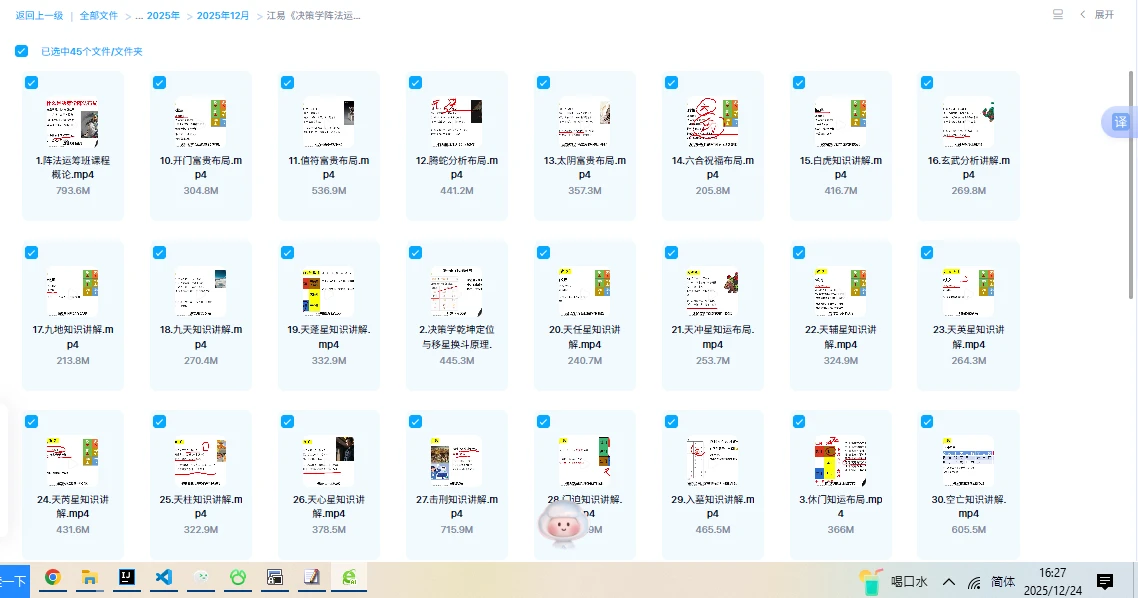Expand the collapsed breadcrumb path ellipsis
This screenshot has height=598, width=1138.
point(139,16)
